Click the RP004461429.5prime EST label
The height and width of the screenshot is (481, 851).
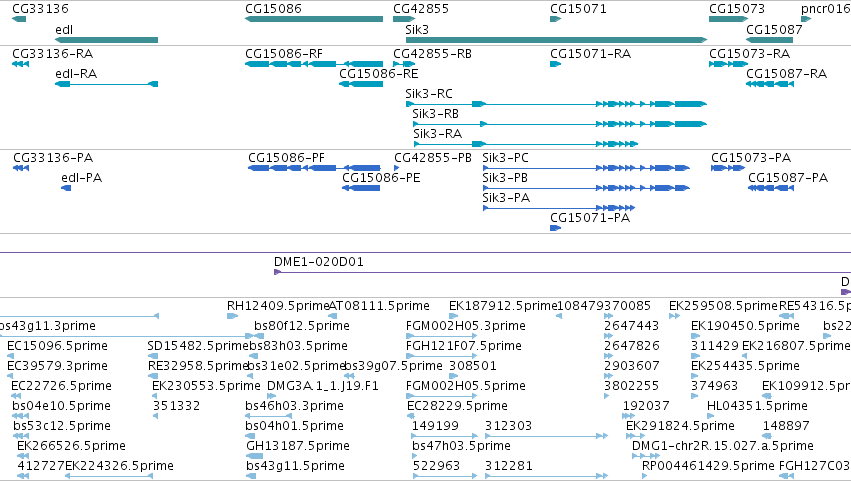(708, 466)
